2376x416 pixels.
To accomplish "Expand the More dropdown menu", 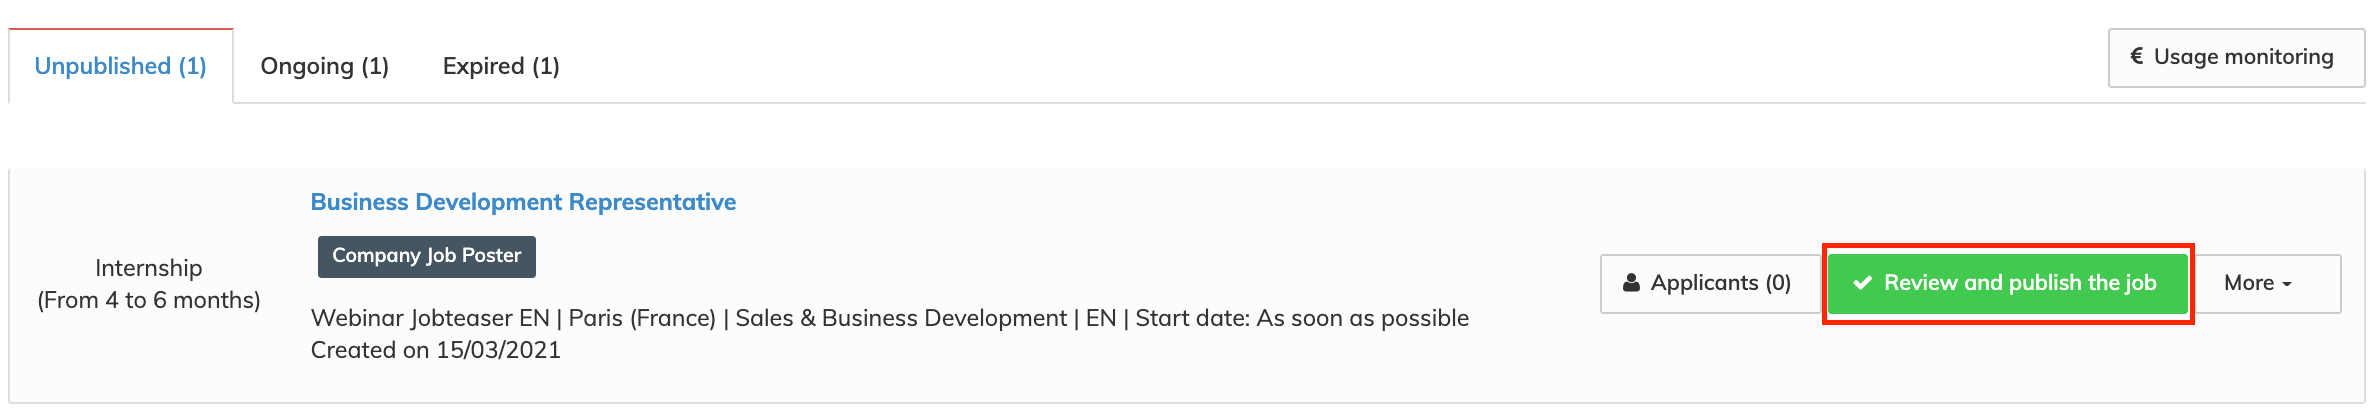I will click(2257, 283).
